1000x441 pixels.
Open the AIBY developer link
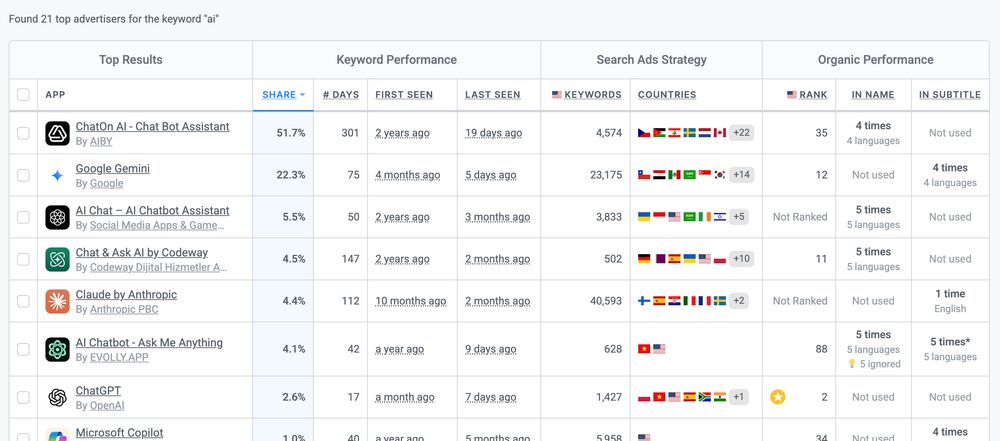101,141
